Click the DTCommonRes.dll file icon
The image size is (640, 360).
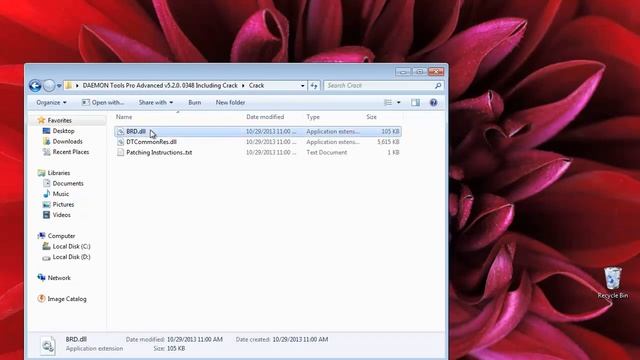[x=120, y=142]
